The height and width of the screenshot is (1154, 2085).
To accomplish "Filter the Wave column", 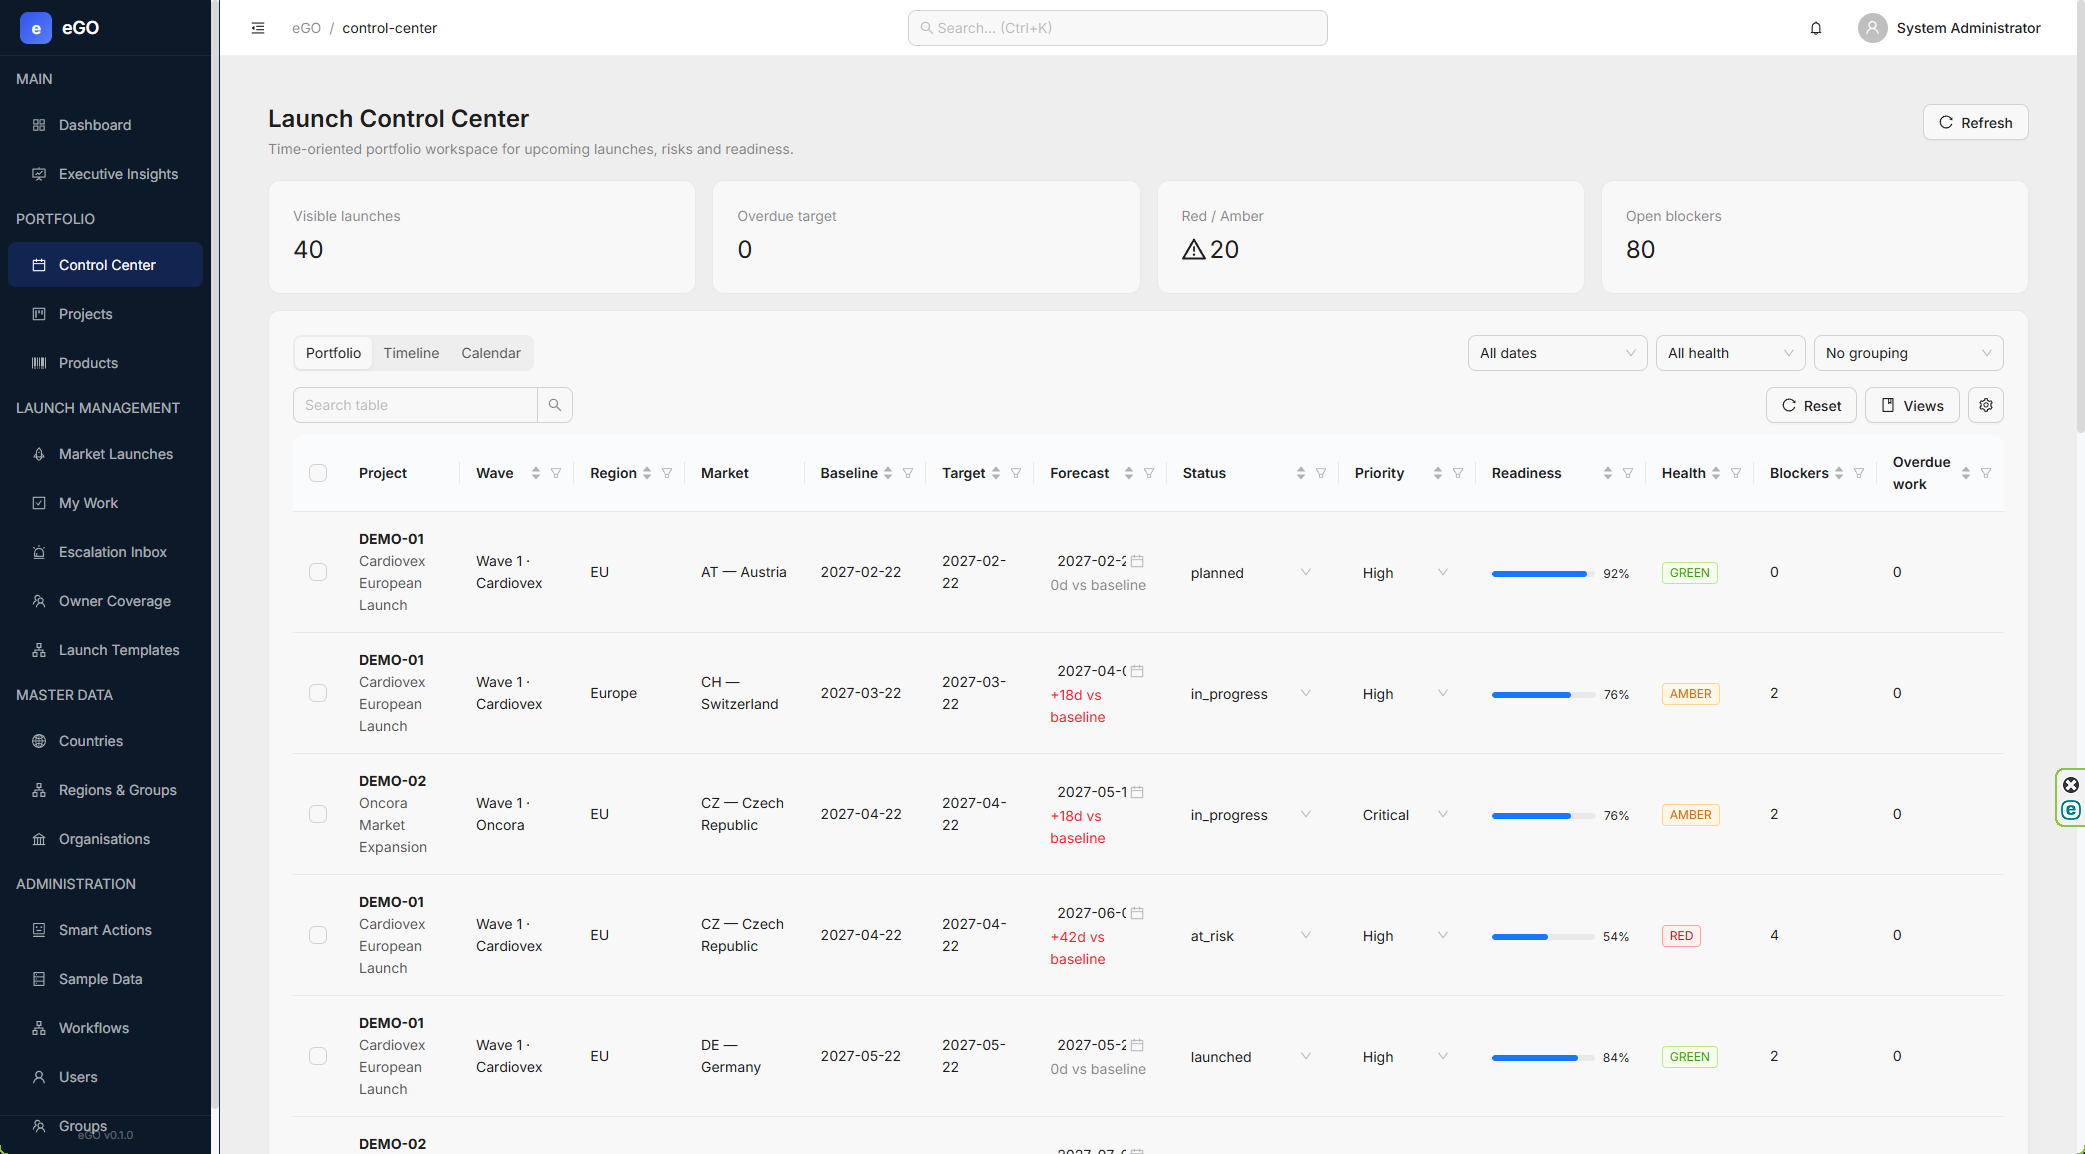I will (556, 473).
